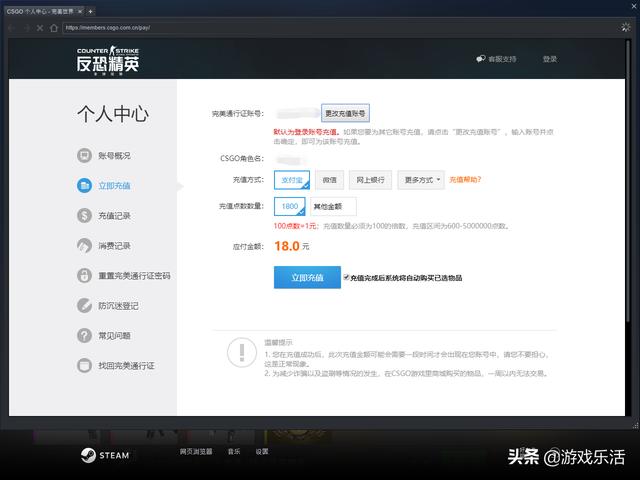This screenshot has width=640, height=480.
Task: Click the 温馨提示 notice heading
Action: (x=278, y=342)
